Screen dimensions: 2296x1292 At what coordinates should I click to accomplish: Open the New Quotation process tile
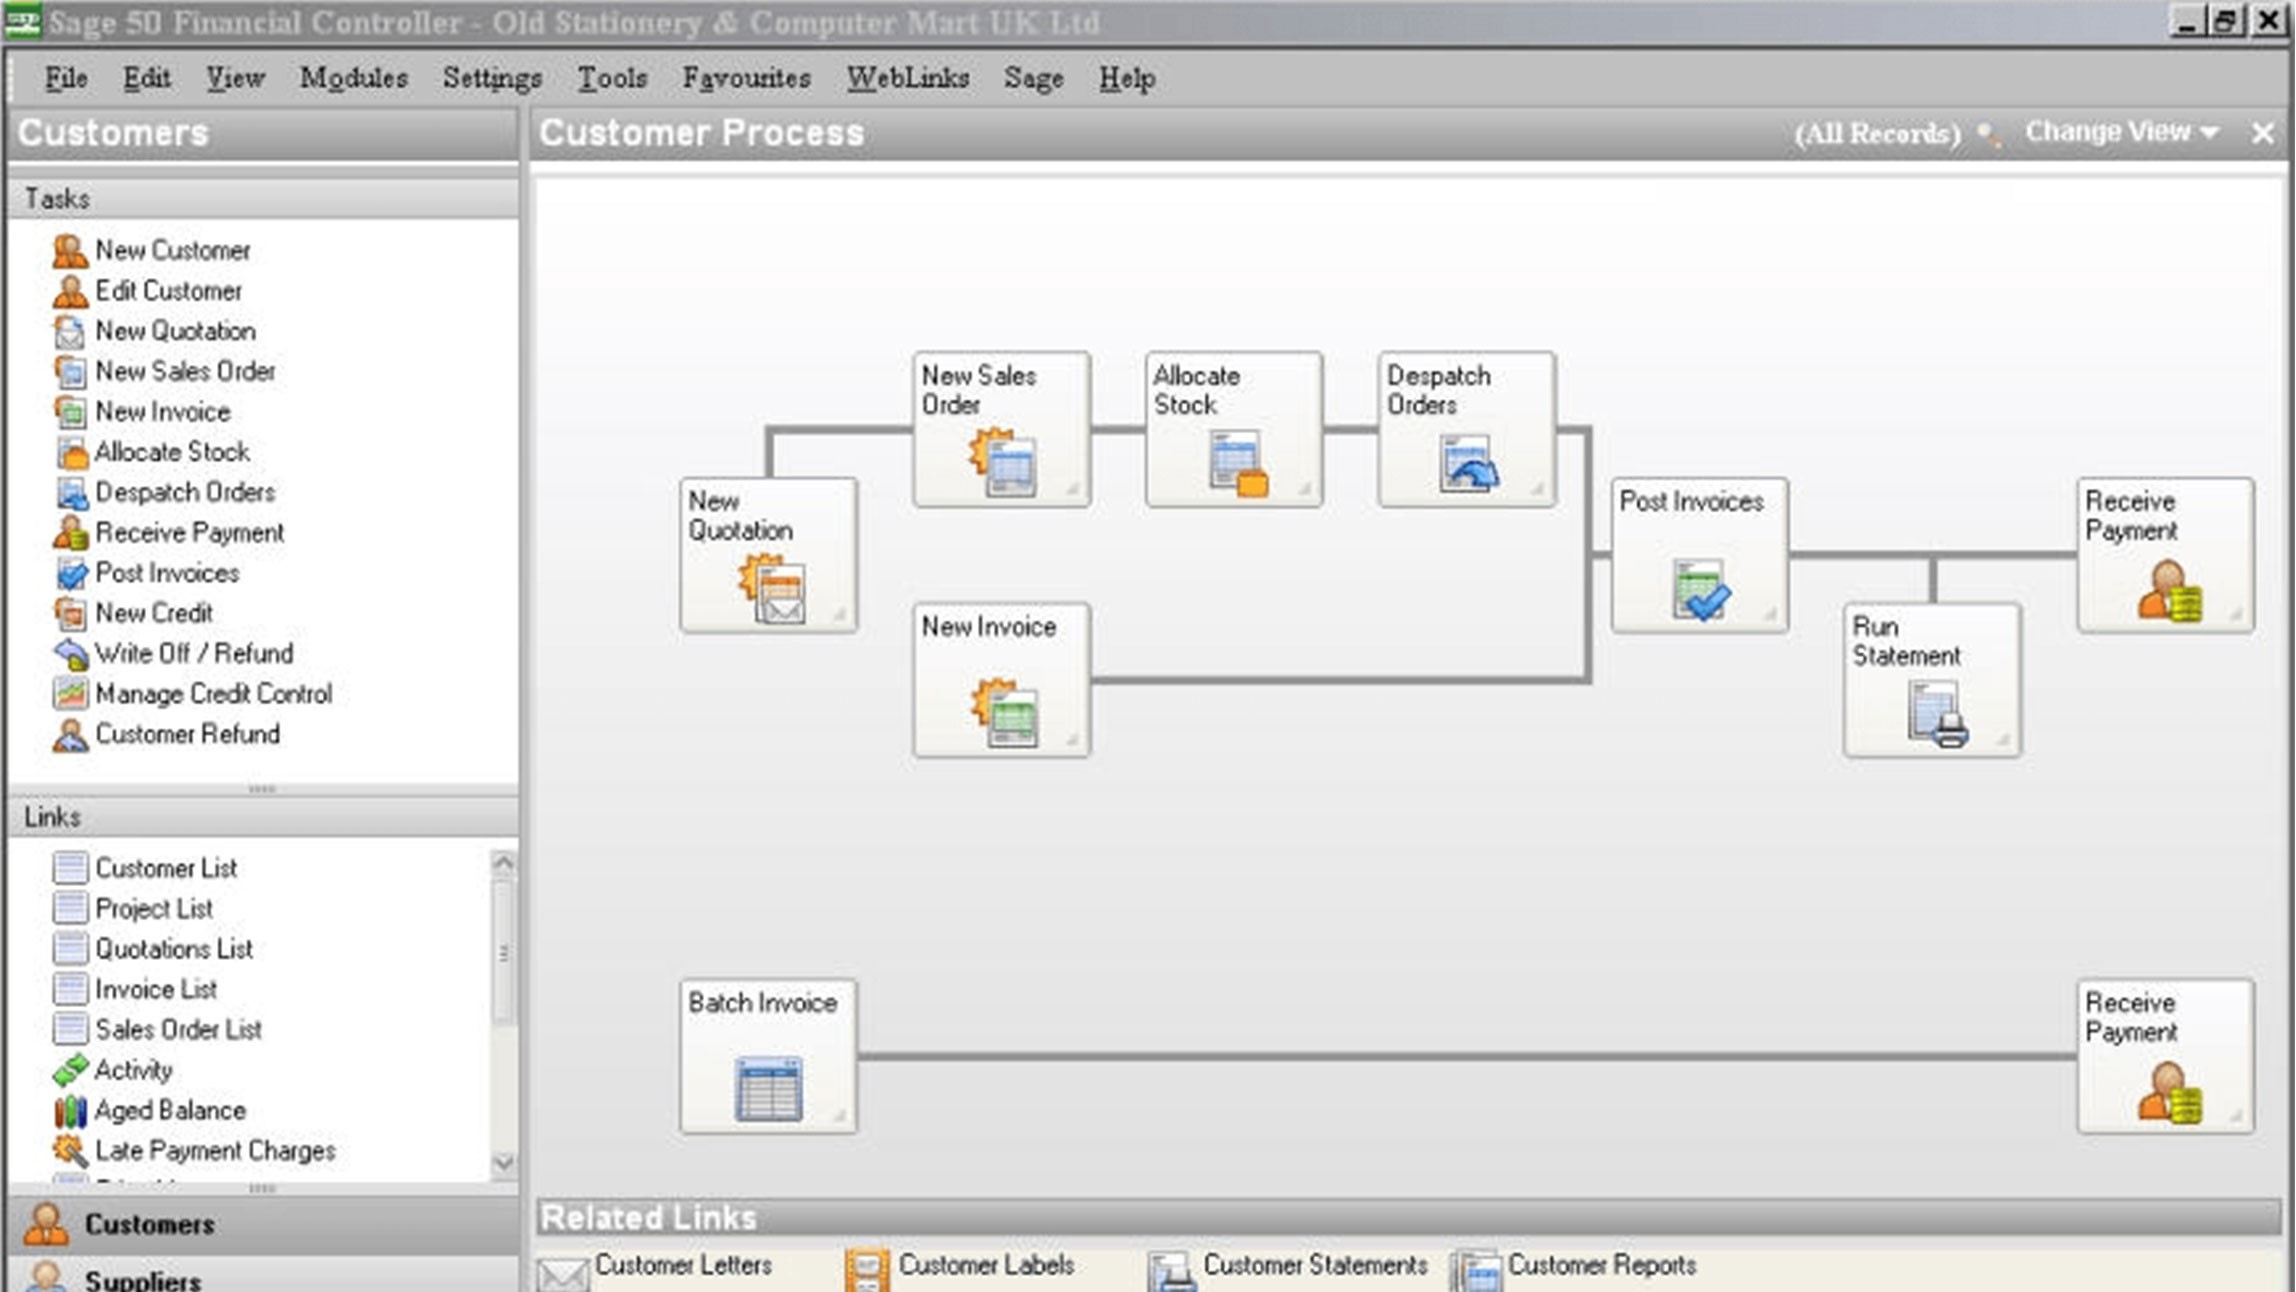[x=768, y=555]
